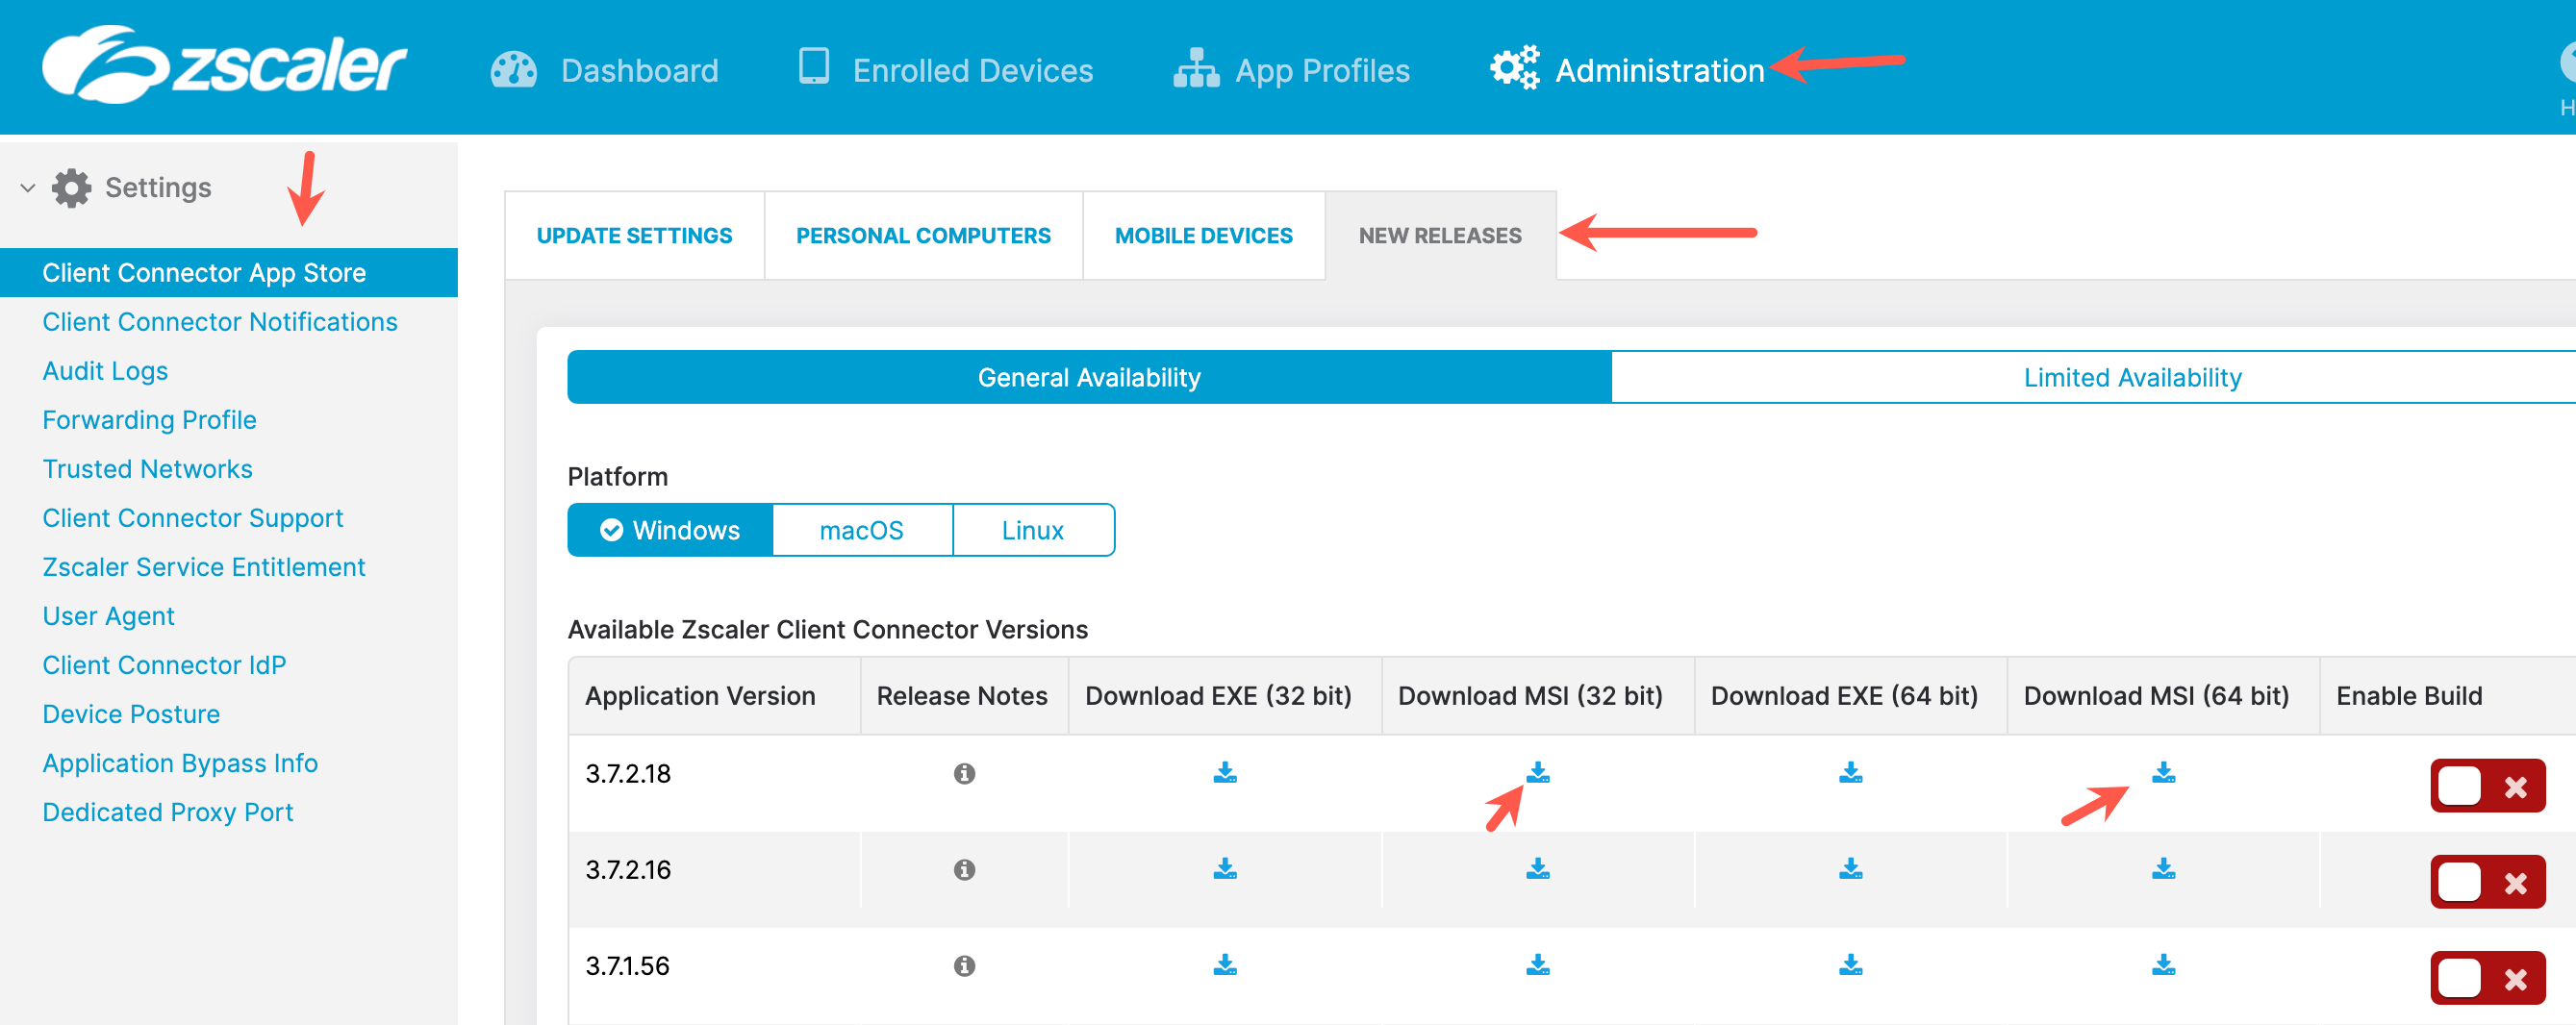The height and width of the screenshot is (1025, 2576).
Task: Navigate to the Audit Logs section
Action: [x=105, y=370]
